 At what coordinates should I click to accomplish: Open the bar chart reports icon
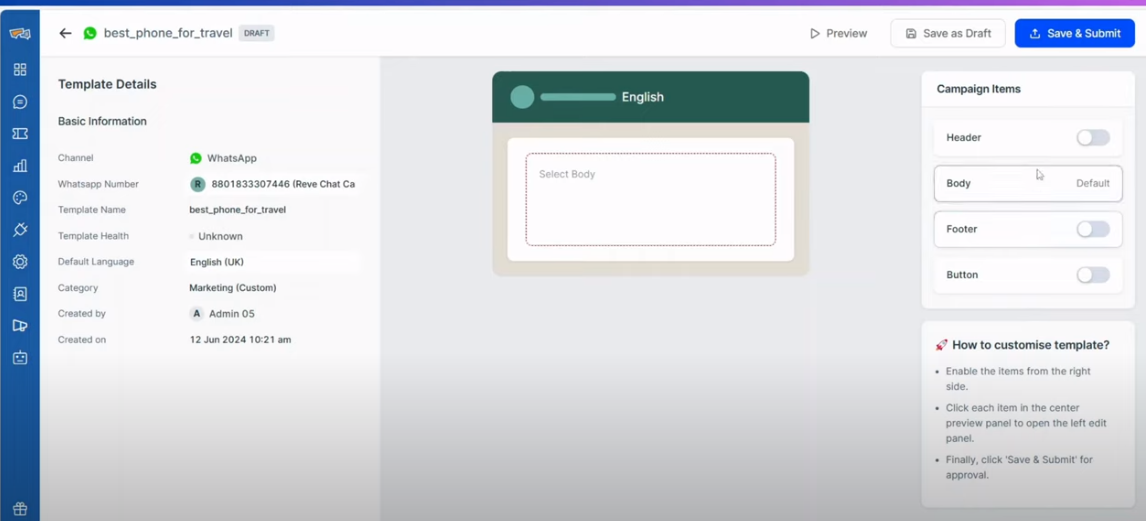(x=20, y=166)
